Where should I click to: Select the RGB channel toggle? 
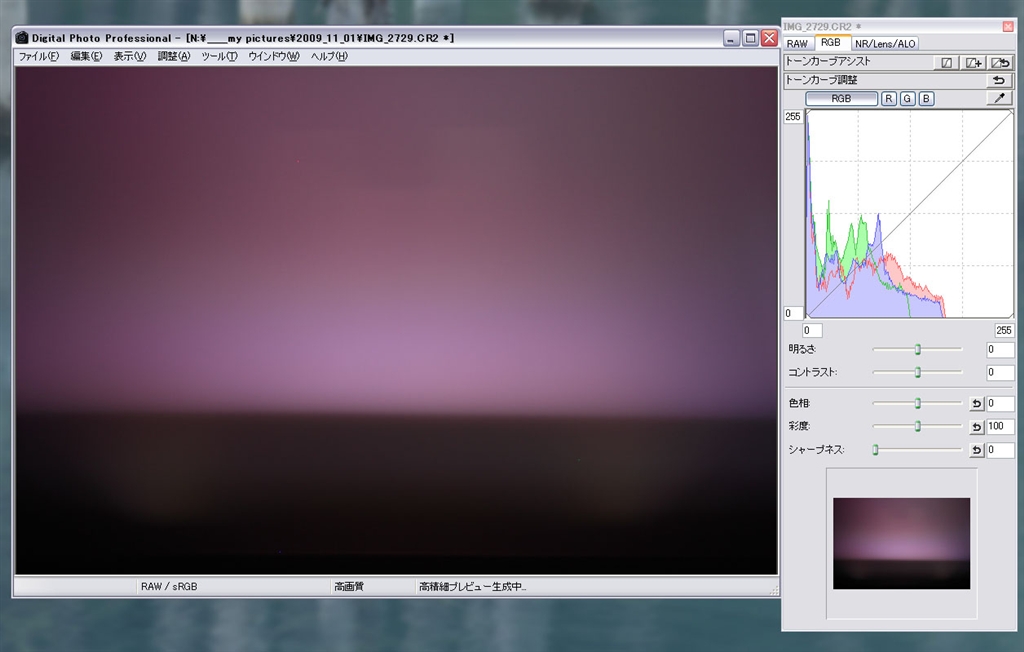coord(841,99)
